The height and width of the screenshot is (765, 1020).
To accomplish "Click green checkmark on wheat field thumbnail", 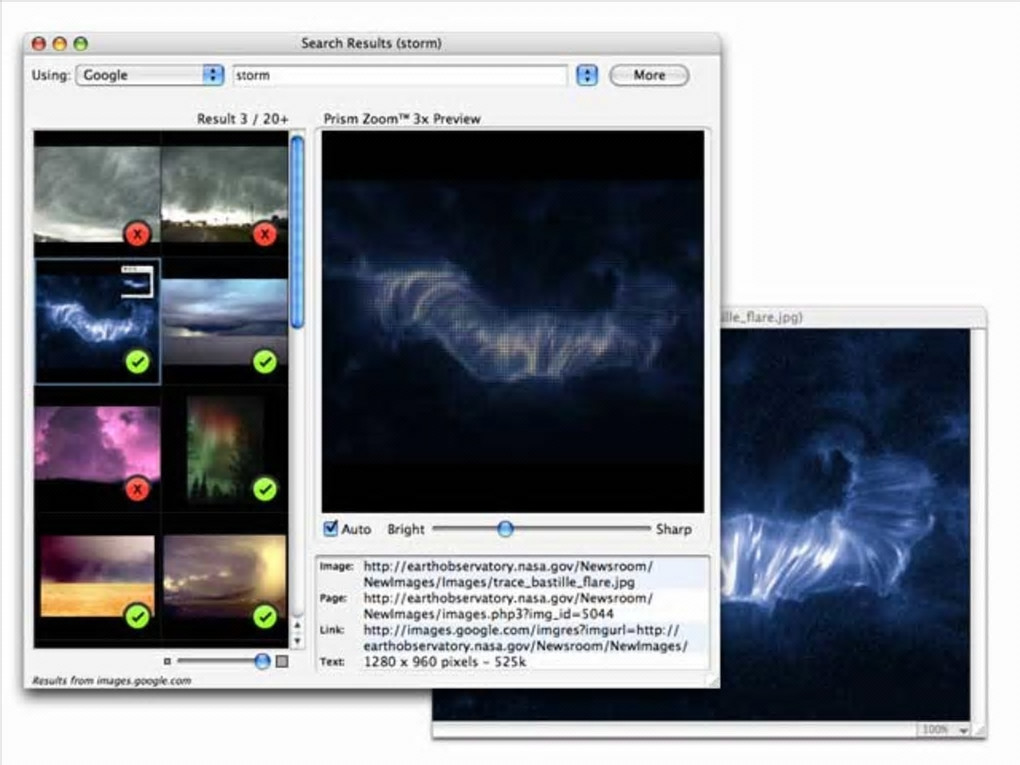I will click(137, 617).
